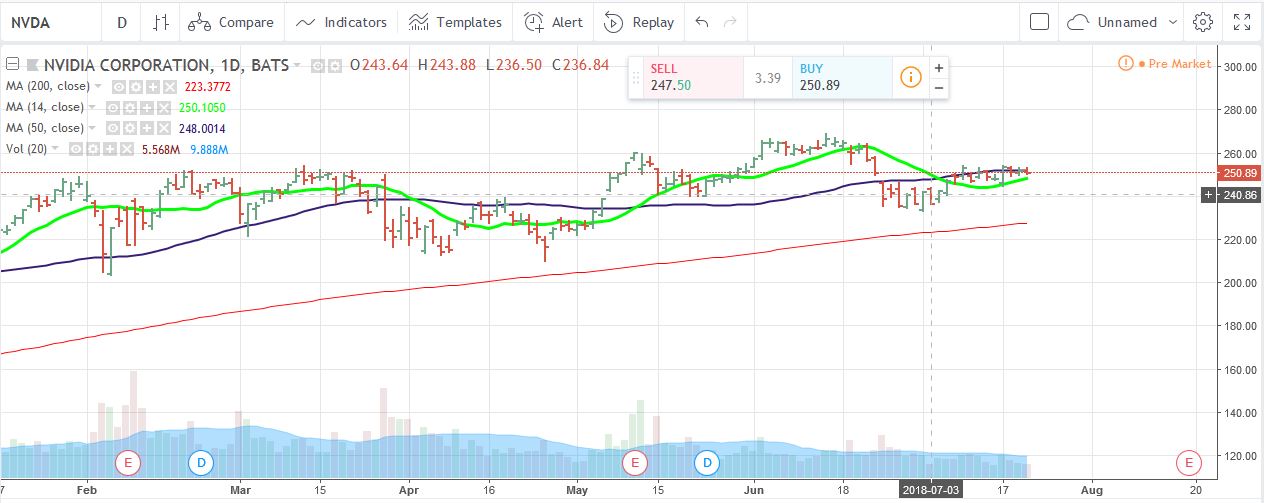Image resolution: width=1264 pixels, height=503 pixels.
Task: Click the plus button at 240.86
Action: click(x=1209, y=195)
